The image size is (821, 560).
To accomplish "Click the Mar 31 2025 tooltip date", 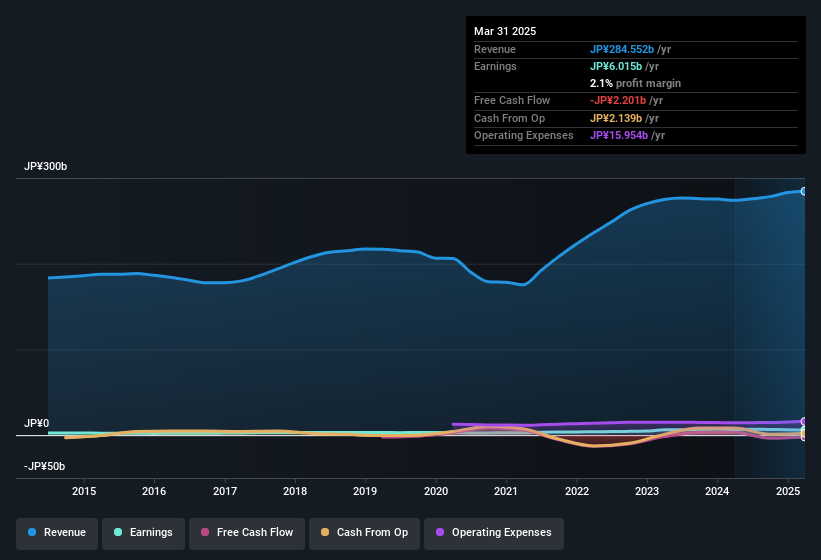I will point(505,31).
